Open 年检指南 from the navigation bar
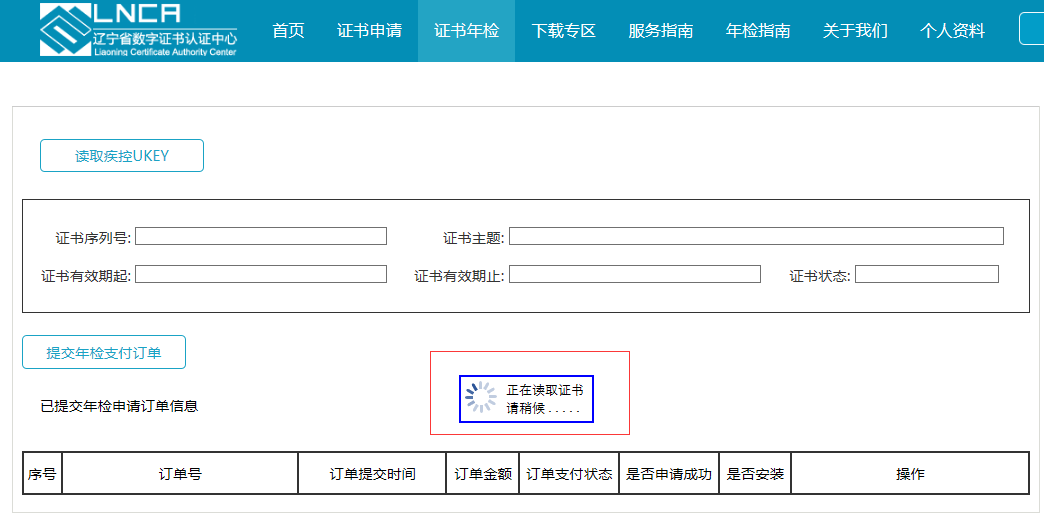Viewport: 1044px width, 518px height. click(x=757, y=31)
